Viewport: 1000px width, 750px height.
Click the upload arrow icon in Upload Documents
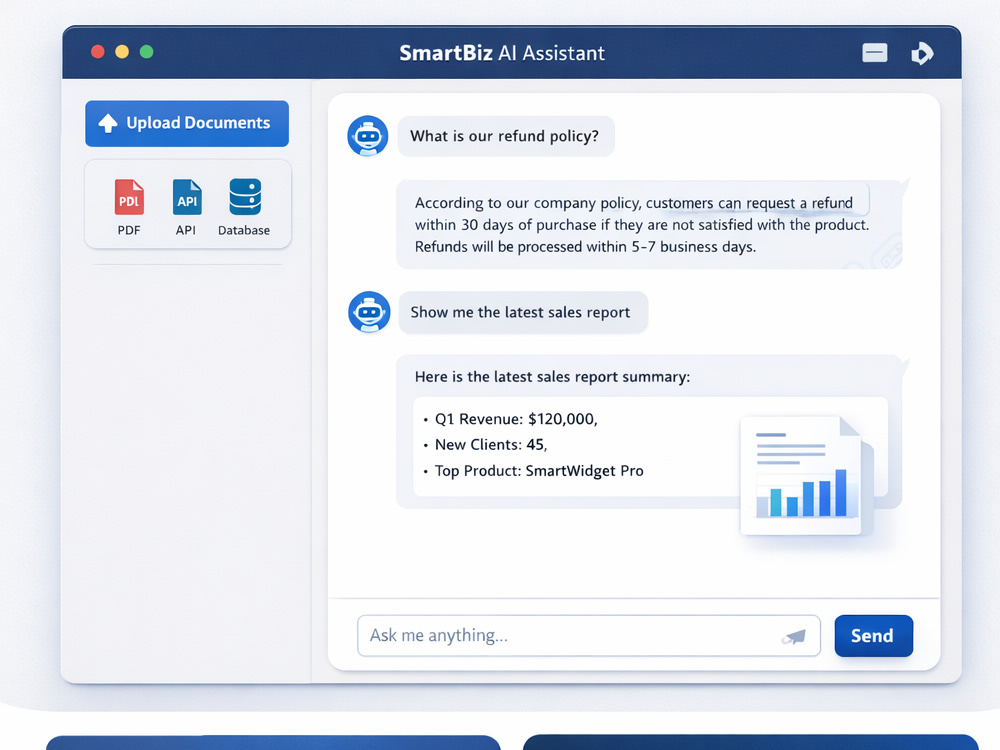108,123
